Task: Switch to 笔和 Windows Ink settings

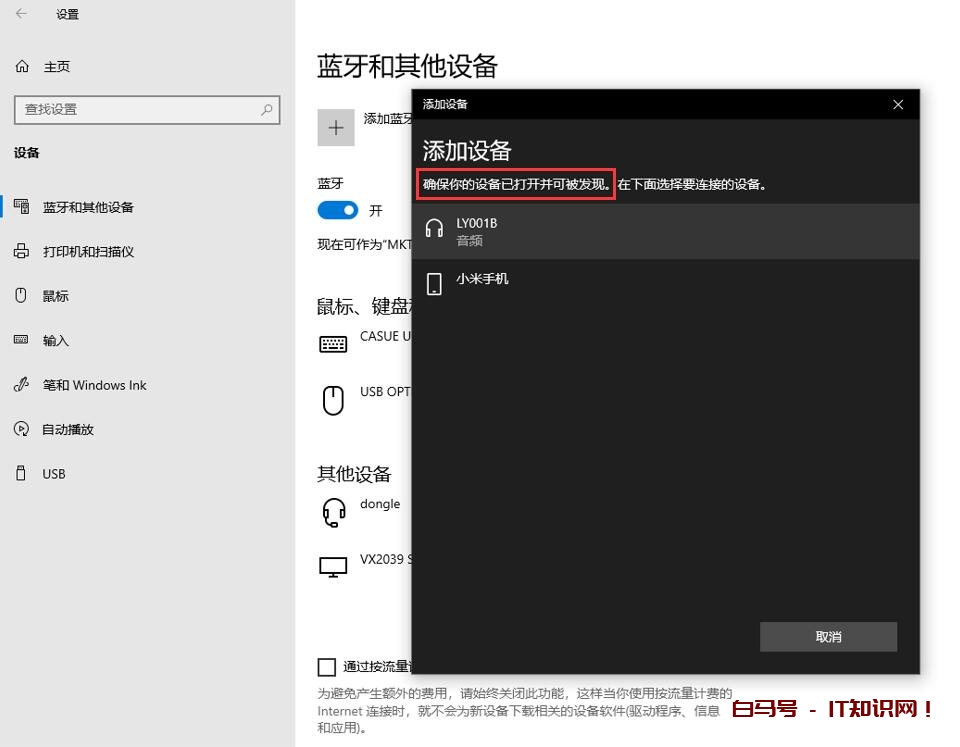Action: point(94,385)
